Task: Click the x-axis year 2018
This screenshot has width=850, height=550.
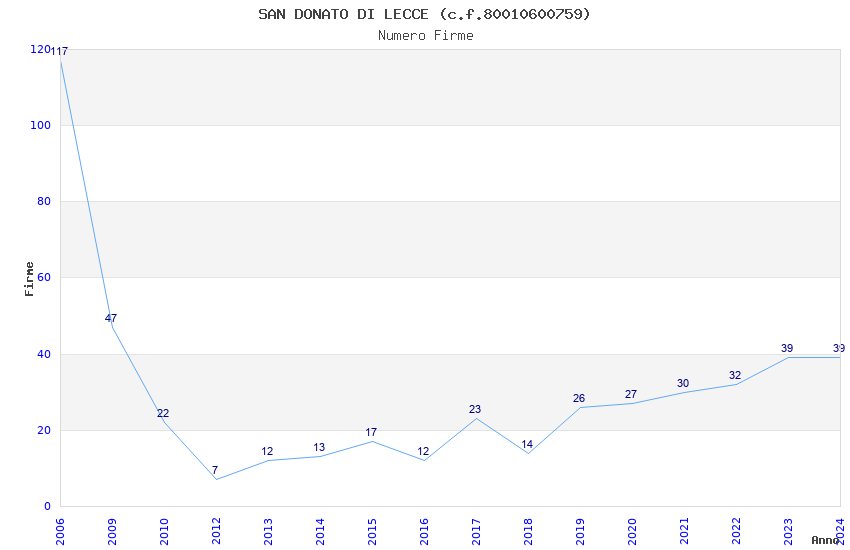Action: 529,532
